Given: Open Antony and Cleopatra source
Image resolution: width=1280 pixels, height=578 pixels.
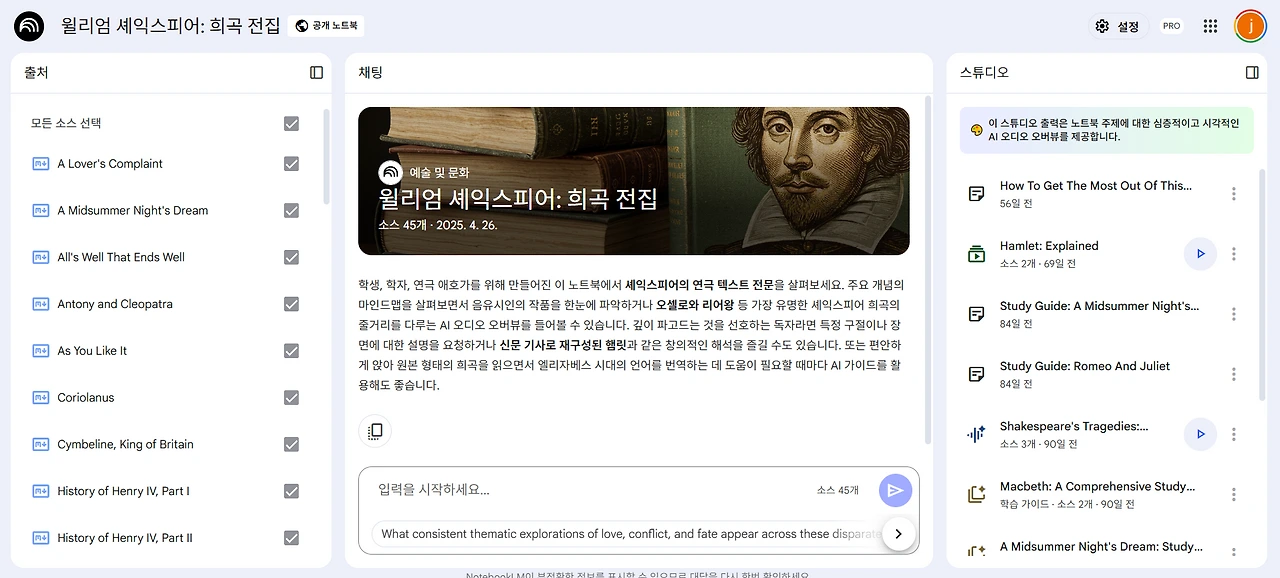Looking at the screenshot, I should 115,304.
